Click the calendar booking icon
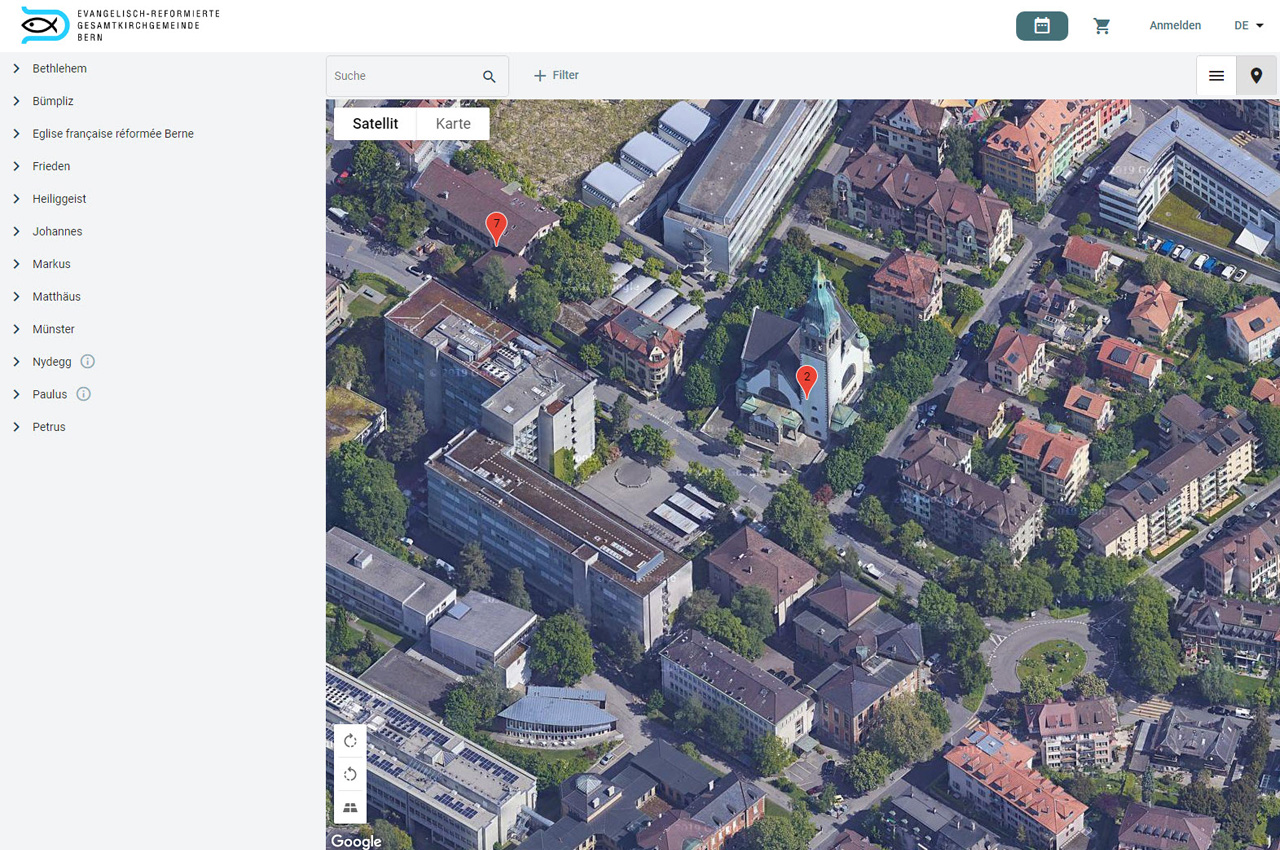Screen dimensions: 1280x850 click(1042, 26)
